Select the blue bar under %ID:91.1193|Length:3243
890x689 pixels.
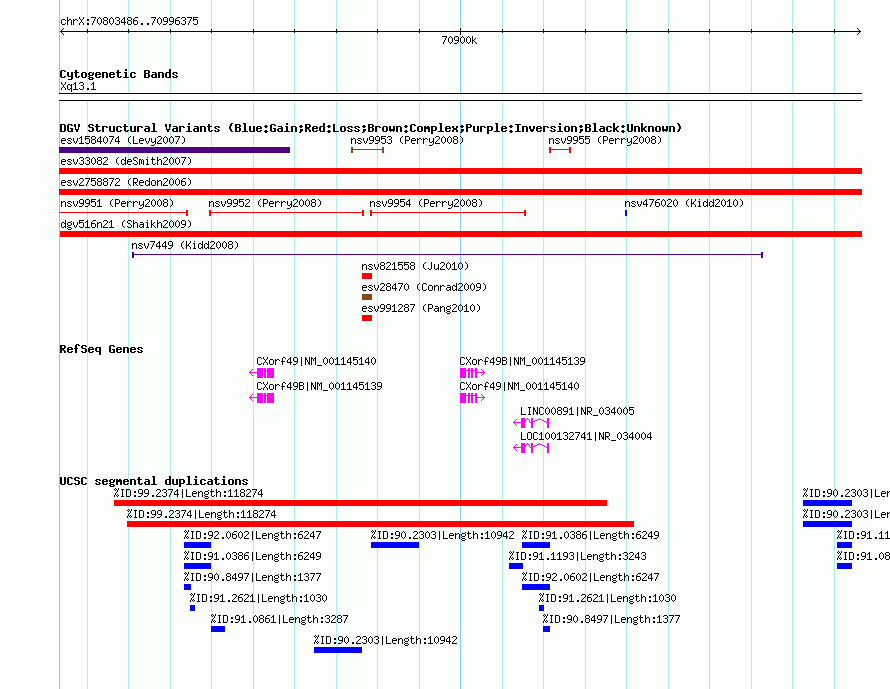point(516,566)
